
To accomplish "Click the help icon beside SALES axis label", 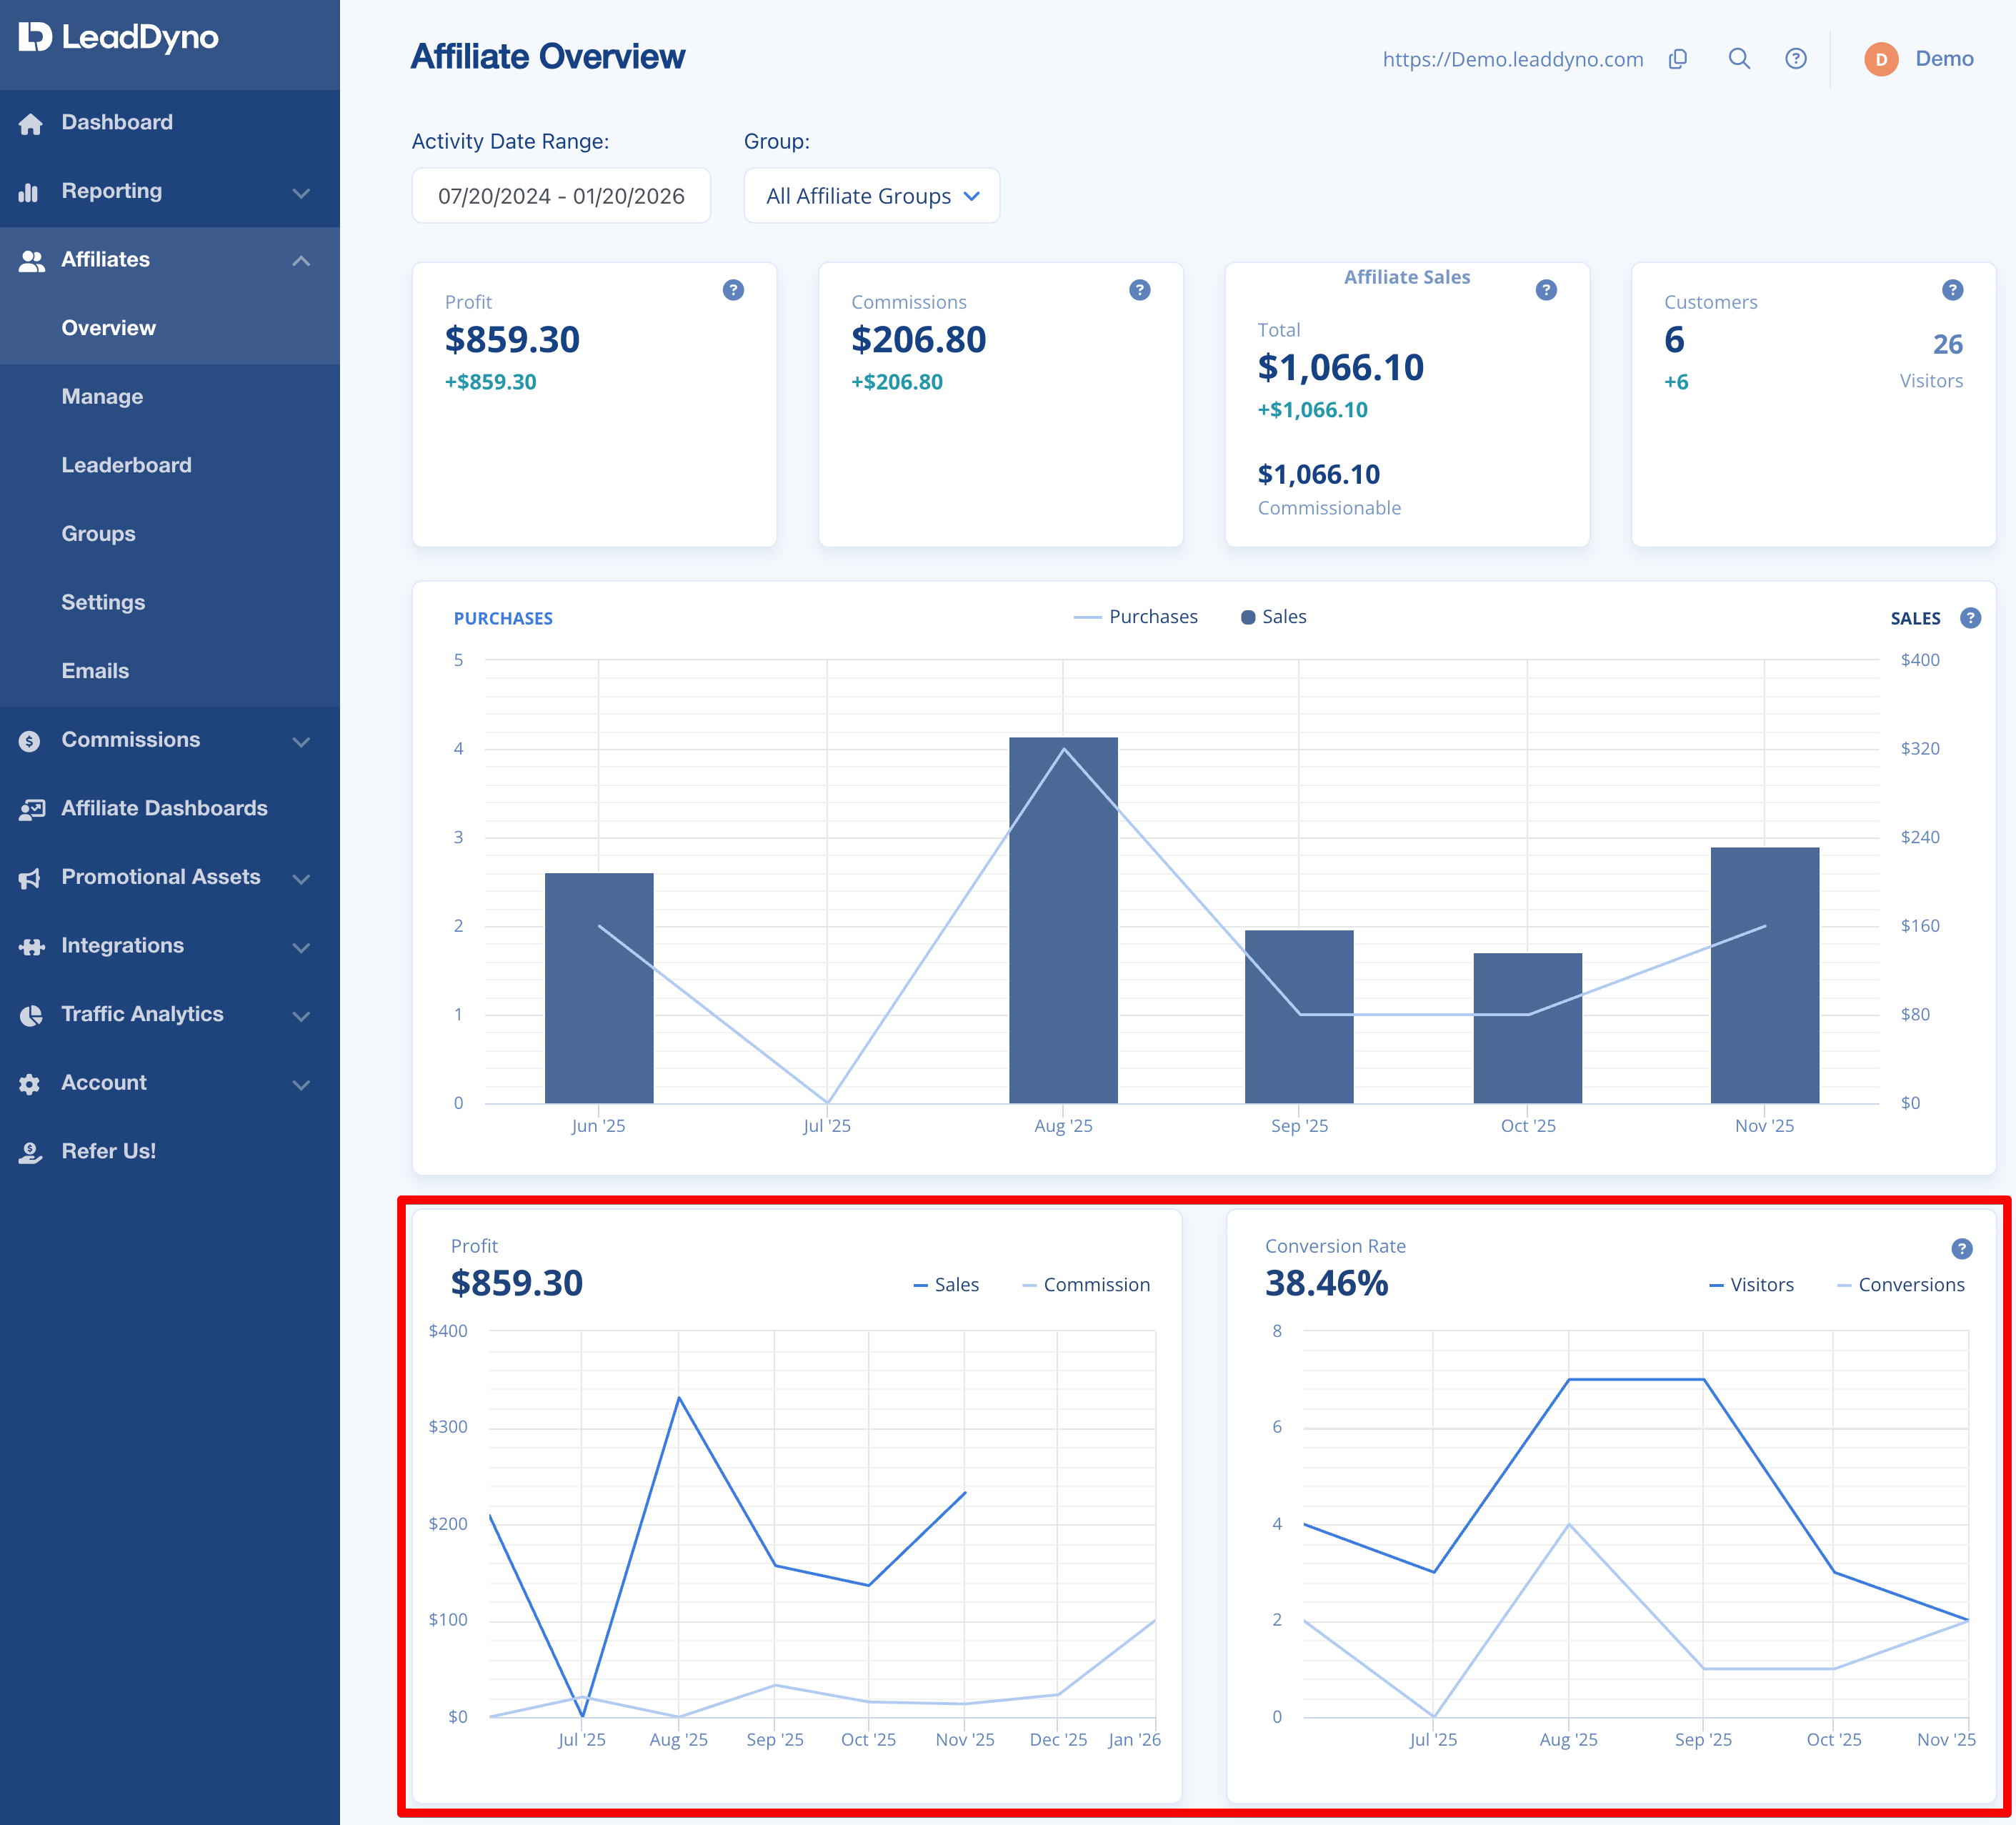I will 1970,618.
